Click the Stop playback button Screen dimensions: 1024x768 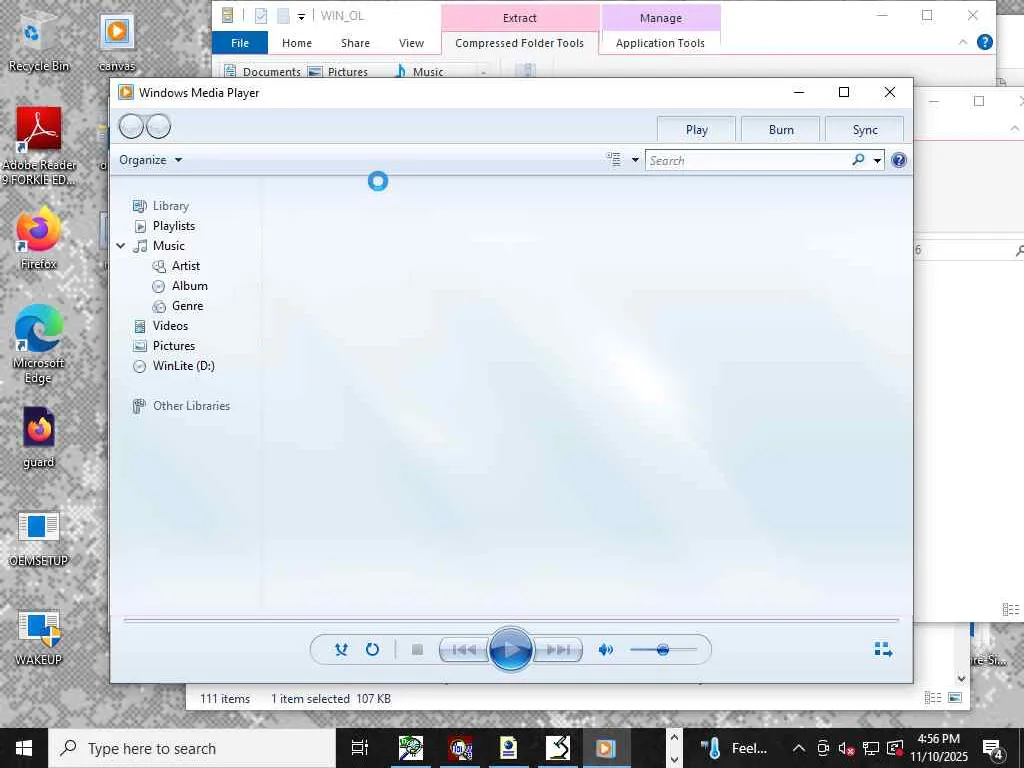tap(417, 649)
